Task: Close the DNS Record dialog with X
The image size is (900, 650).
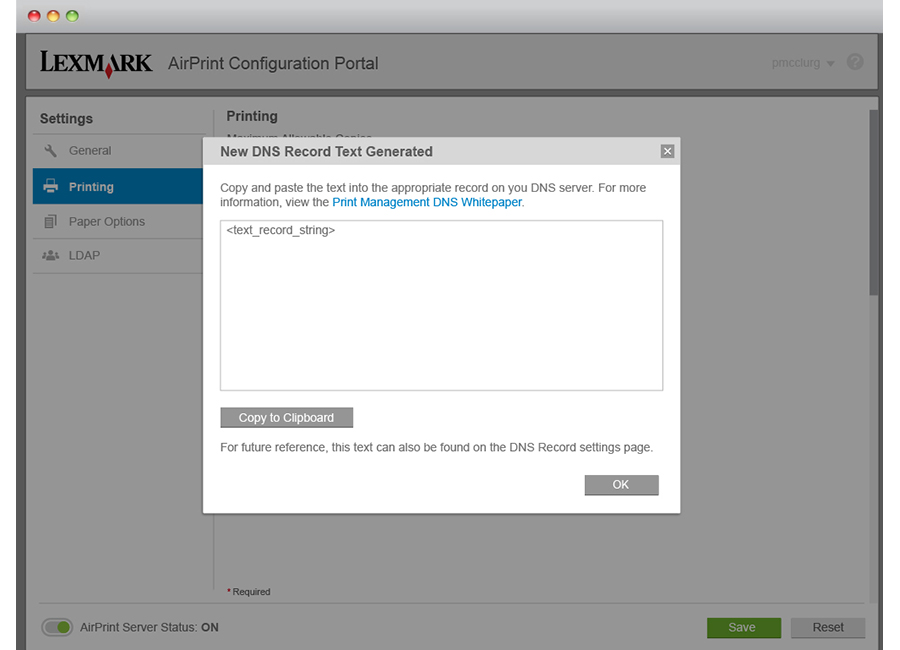Action: click(667, 151)
